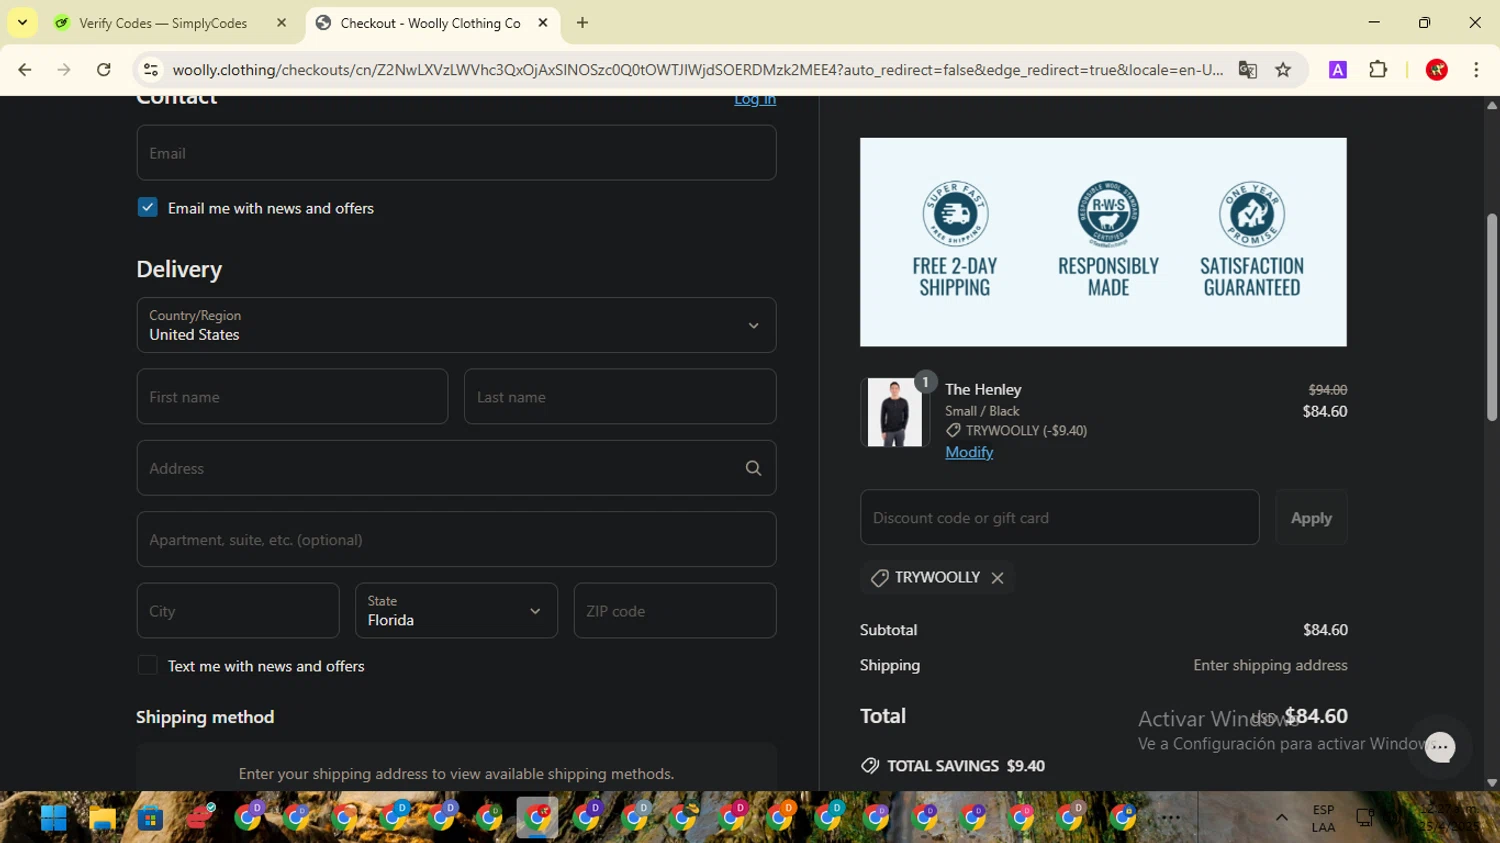1500x843 pixels.
Task: Click the scrollbar up arrow
Action: pyautogui.click(x=1492, y=105)
